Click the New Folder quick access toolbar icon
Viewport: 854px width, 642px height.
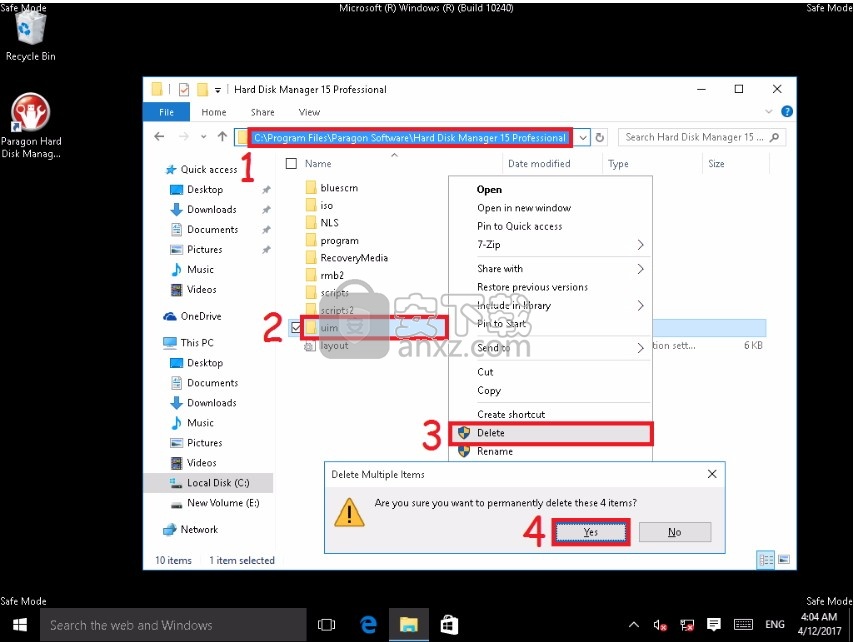(x=202, y=89)
